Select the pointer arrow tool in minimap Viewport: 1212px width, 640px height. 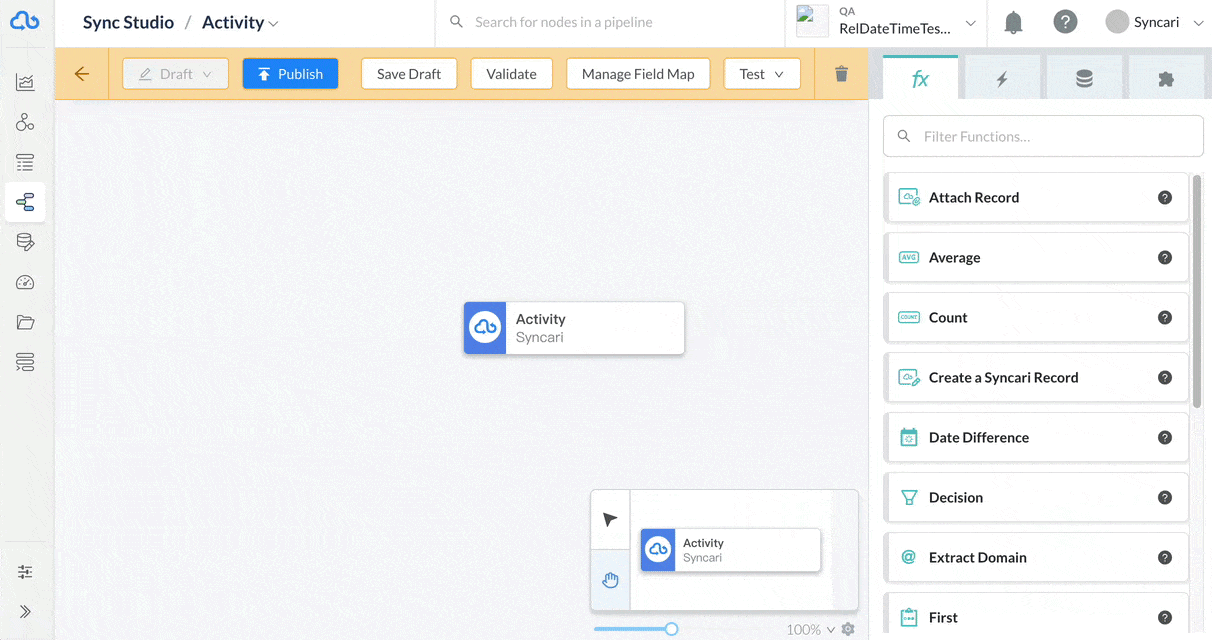610,520
